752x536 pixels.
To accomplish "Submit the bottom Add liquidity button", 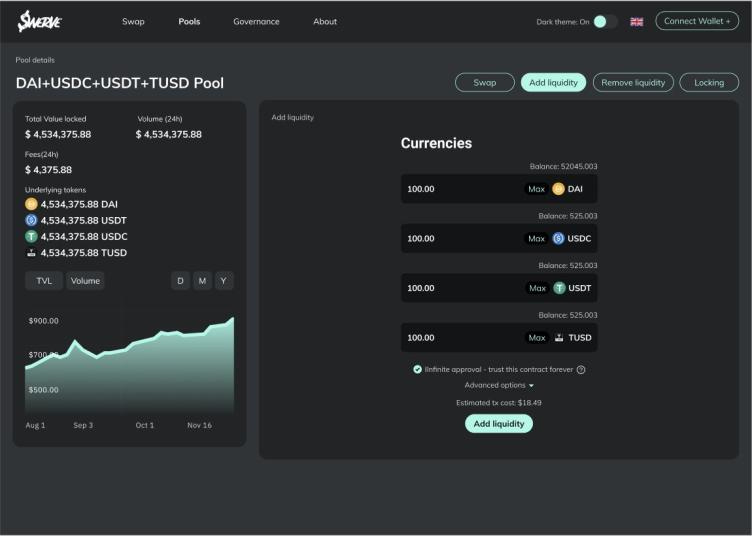I will click(499, 424).
